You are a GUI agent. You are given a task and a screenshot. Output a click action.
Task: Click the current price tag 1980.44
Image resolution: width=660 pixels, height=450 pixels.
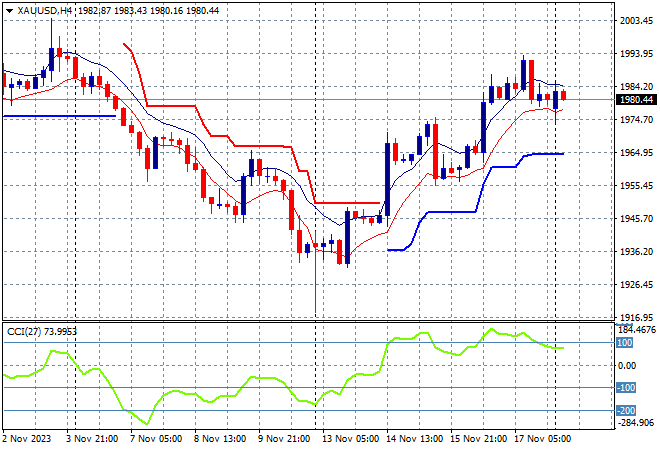click(636, 100)
